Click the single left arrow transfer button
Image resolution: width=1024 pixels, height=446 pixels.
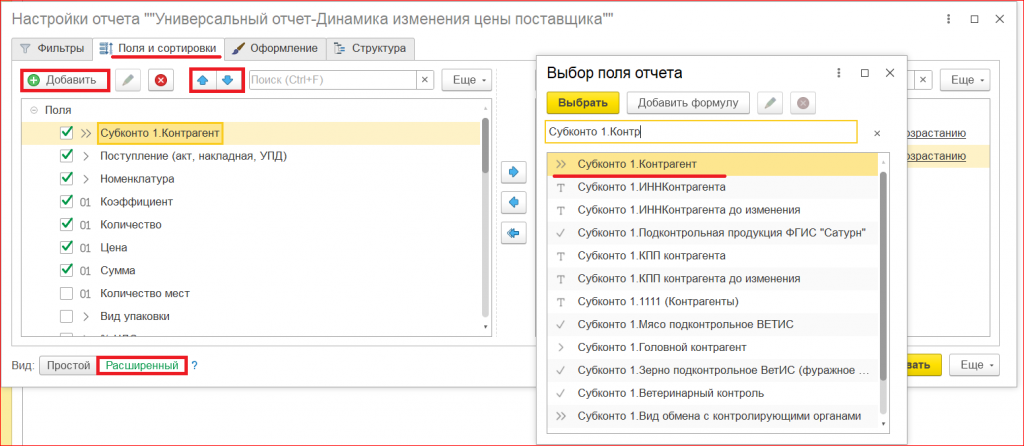(x=513, y=202)
